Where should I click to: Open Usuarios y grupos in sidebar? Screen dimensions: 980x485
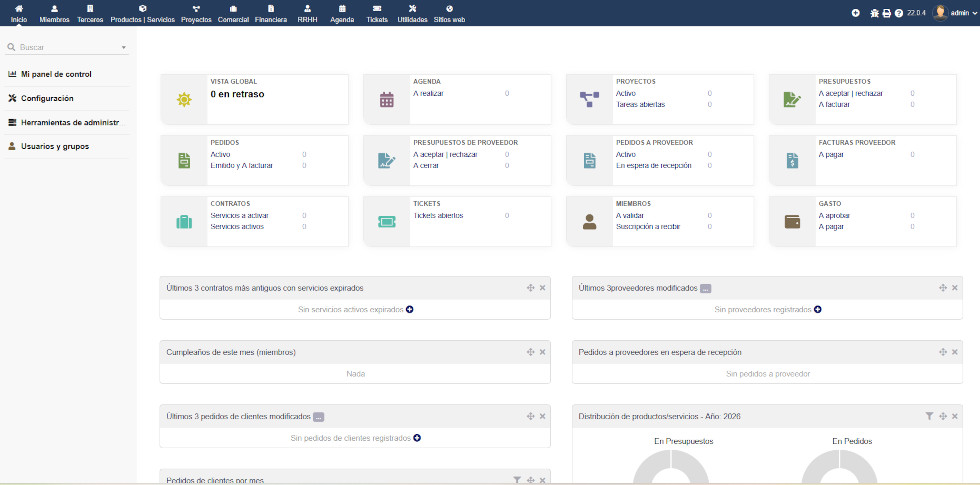point(54,146)
